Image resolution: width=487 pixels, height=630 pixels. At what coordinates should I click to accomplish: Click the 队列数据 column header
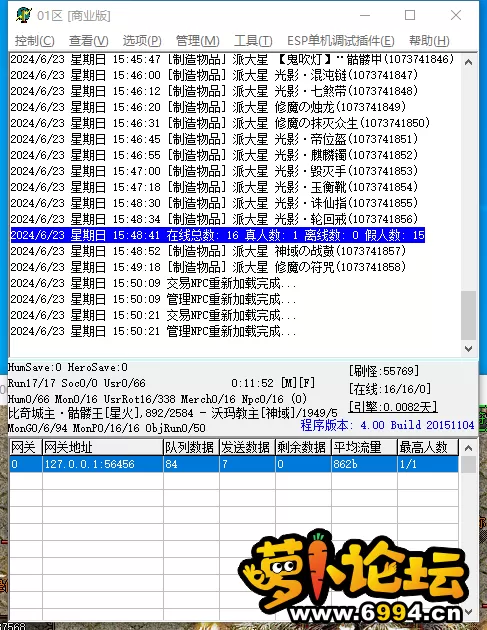pyautogui.click(x=191, y=447)
